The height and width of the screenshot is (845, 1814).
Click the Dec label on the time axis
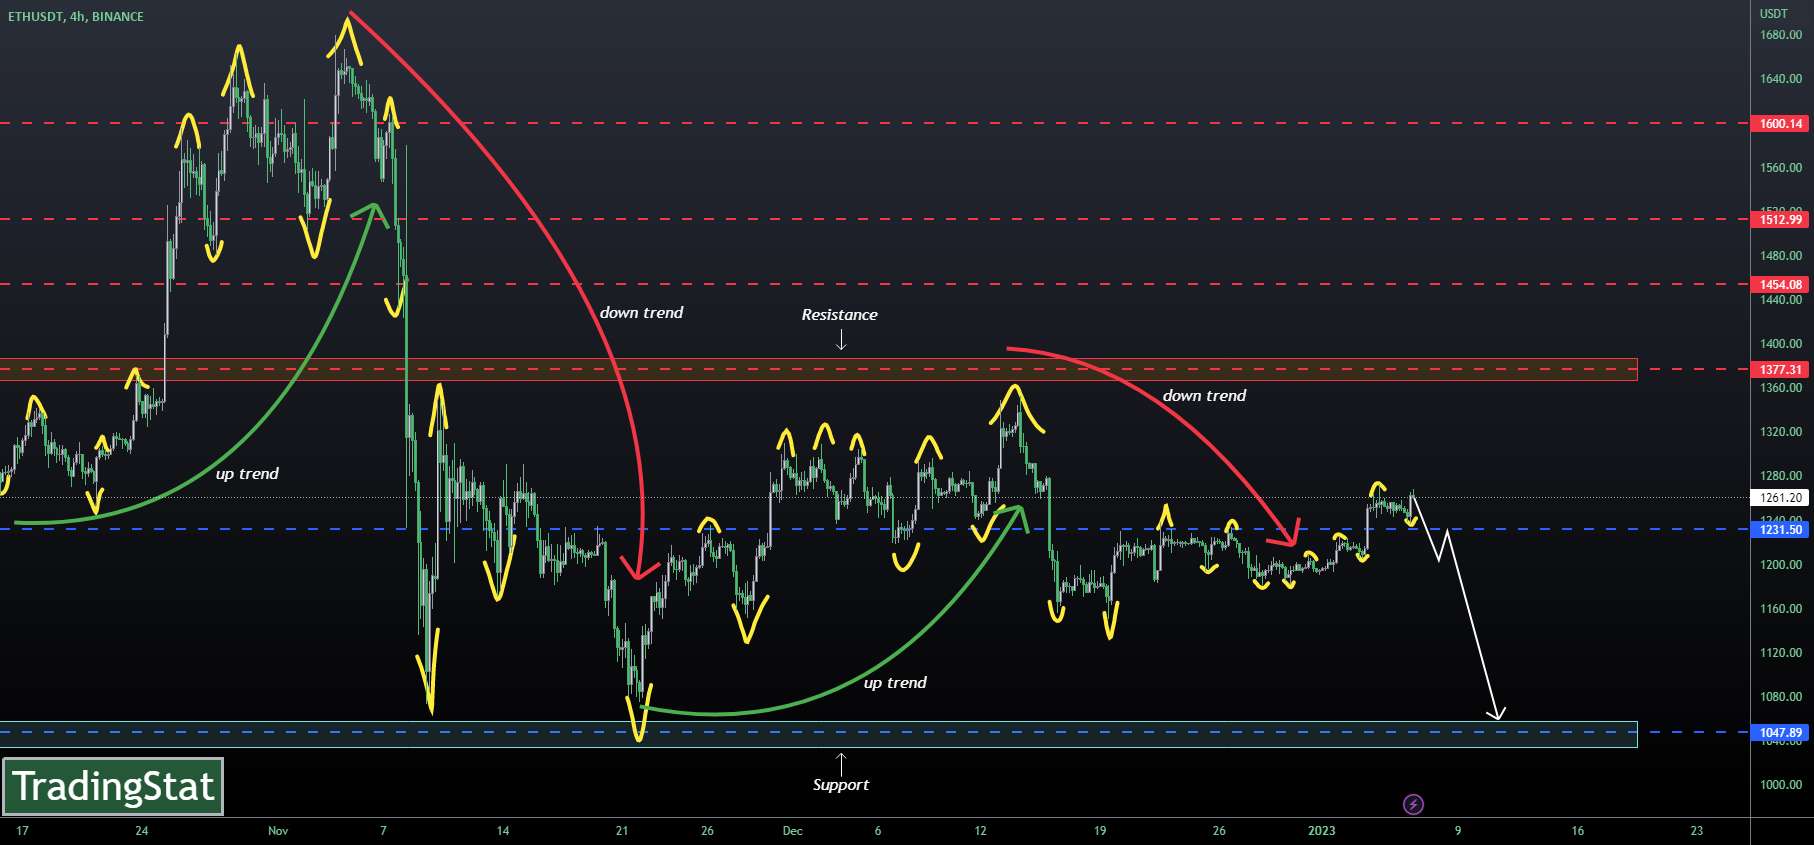[792, 831]
